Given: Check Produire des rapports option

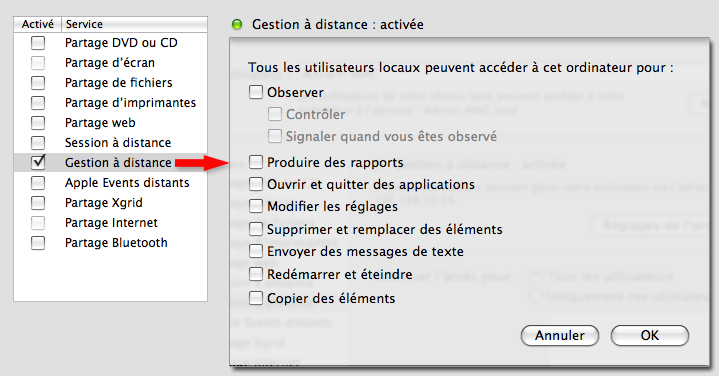Looking at the screenshot, I should (256, 162).
